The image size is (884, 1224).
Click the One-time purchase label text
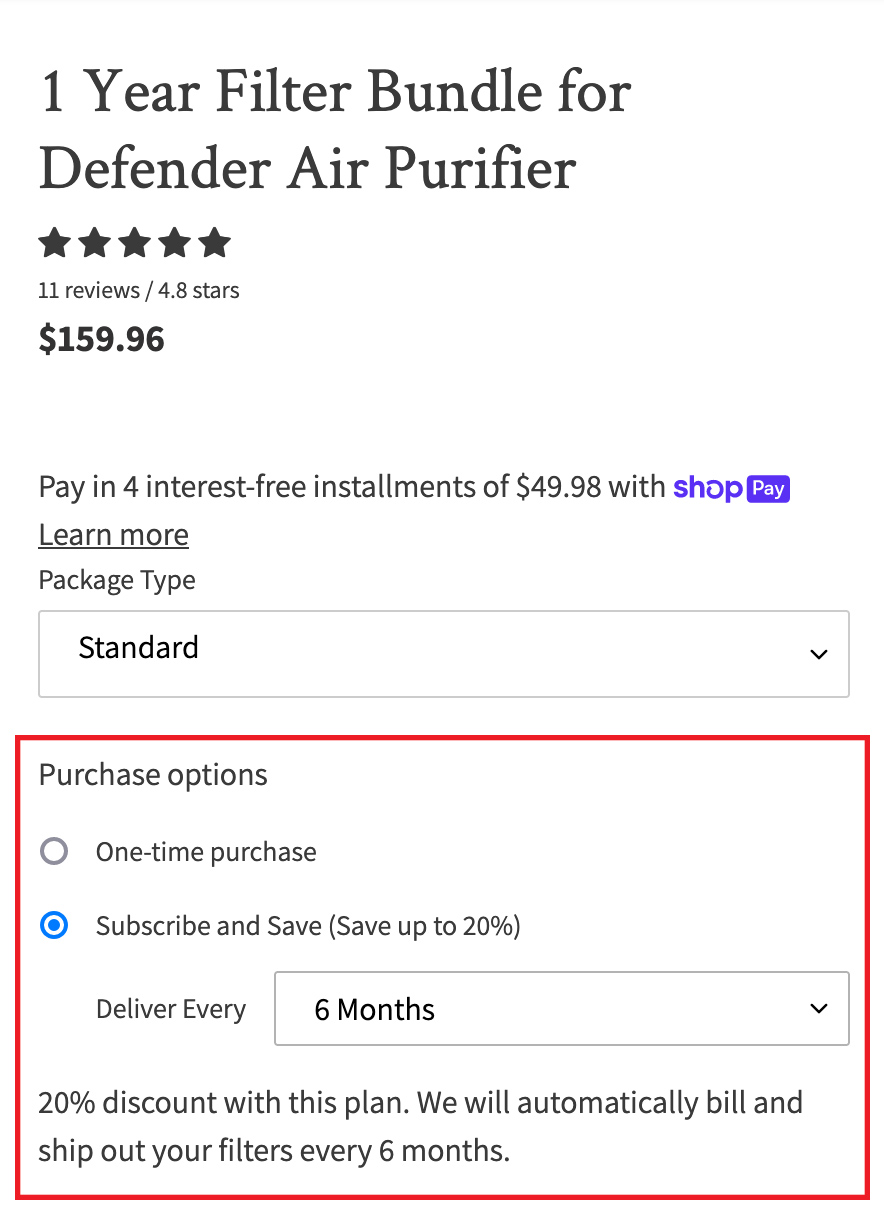206,852
